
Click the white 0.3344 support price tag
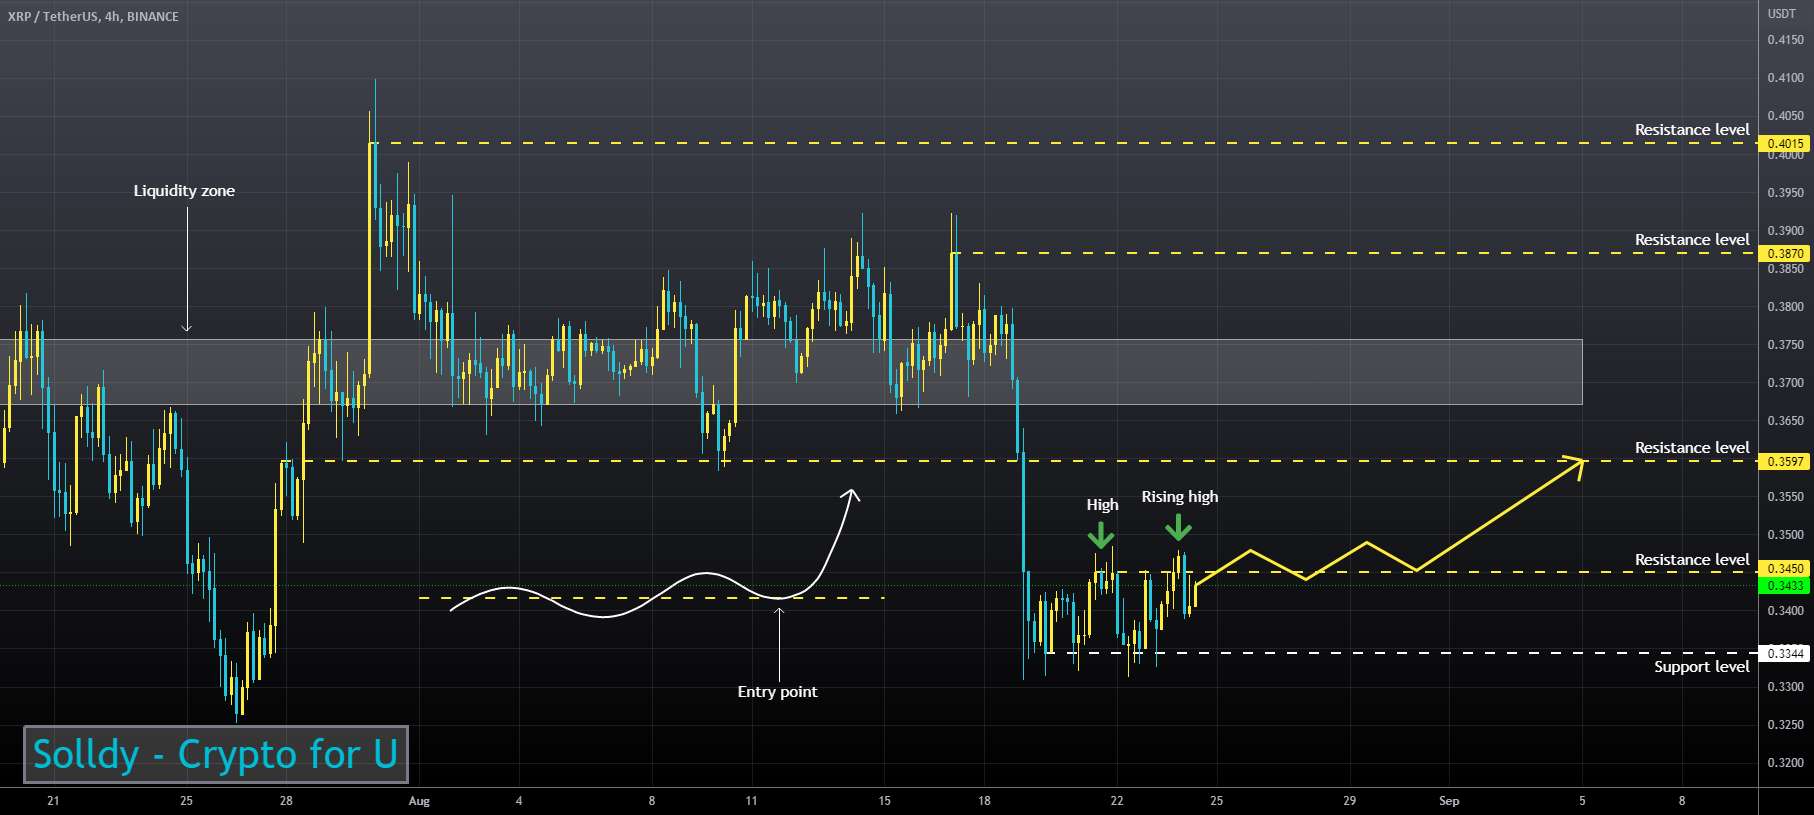pyautogui.click(x=1785, y=654)
